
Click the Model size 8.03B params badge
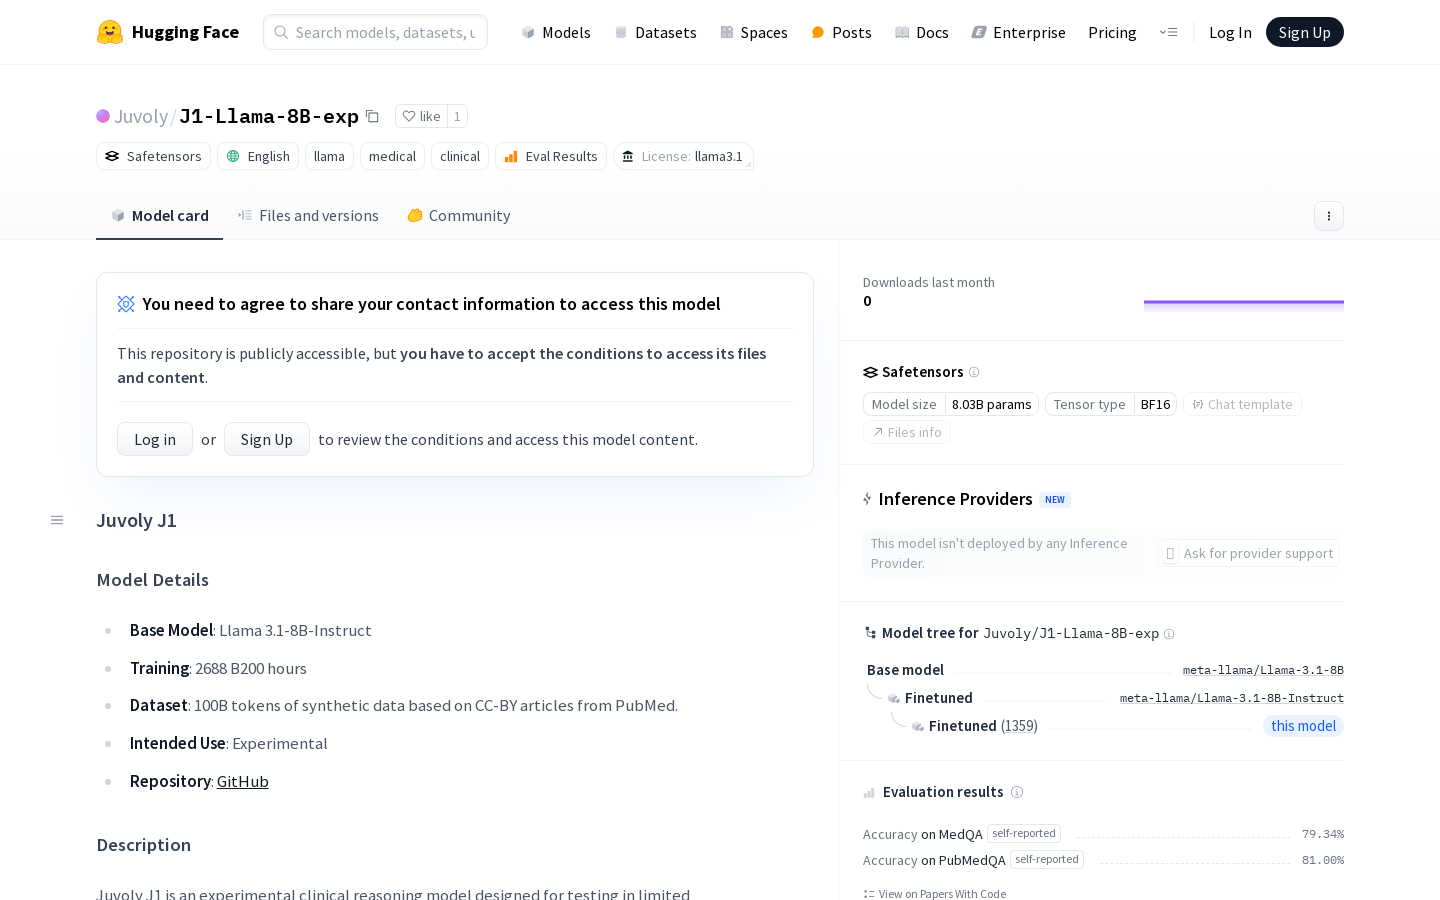(x=951, y=404)
